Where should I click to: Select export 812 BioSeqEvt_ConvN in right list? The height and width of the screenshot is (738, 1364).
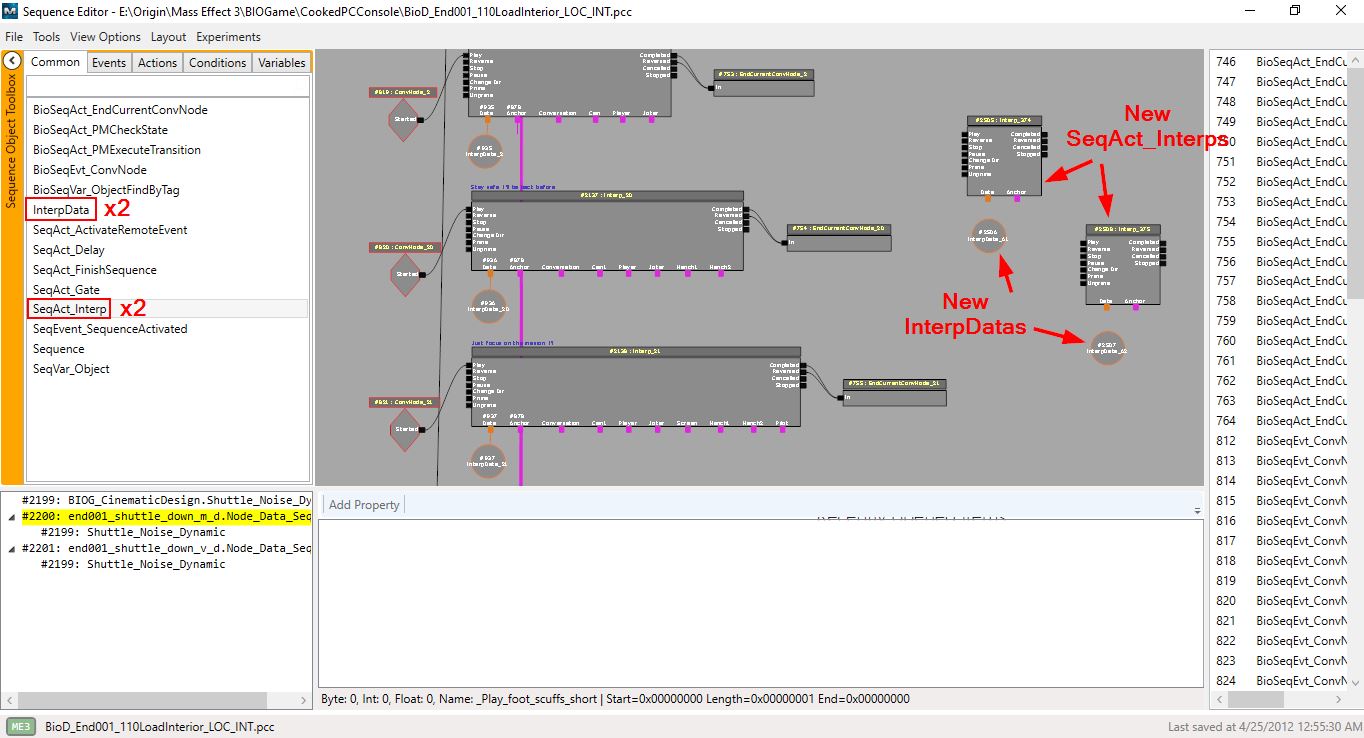point(1281,440)
